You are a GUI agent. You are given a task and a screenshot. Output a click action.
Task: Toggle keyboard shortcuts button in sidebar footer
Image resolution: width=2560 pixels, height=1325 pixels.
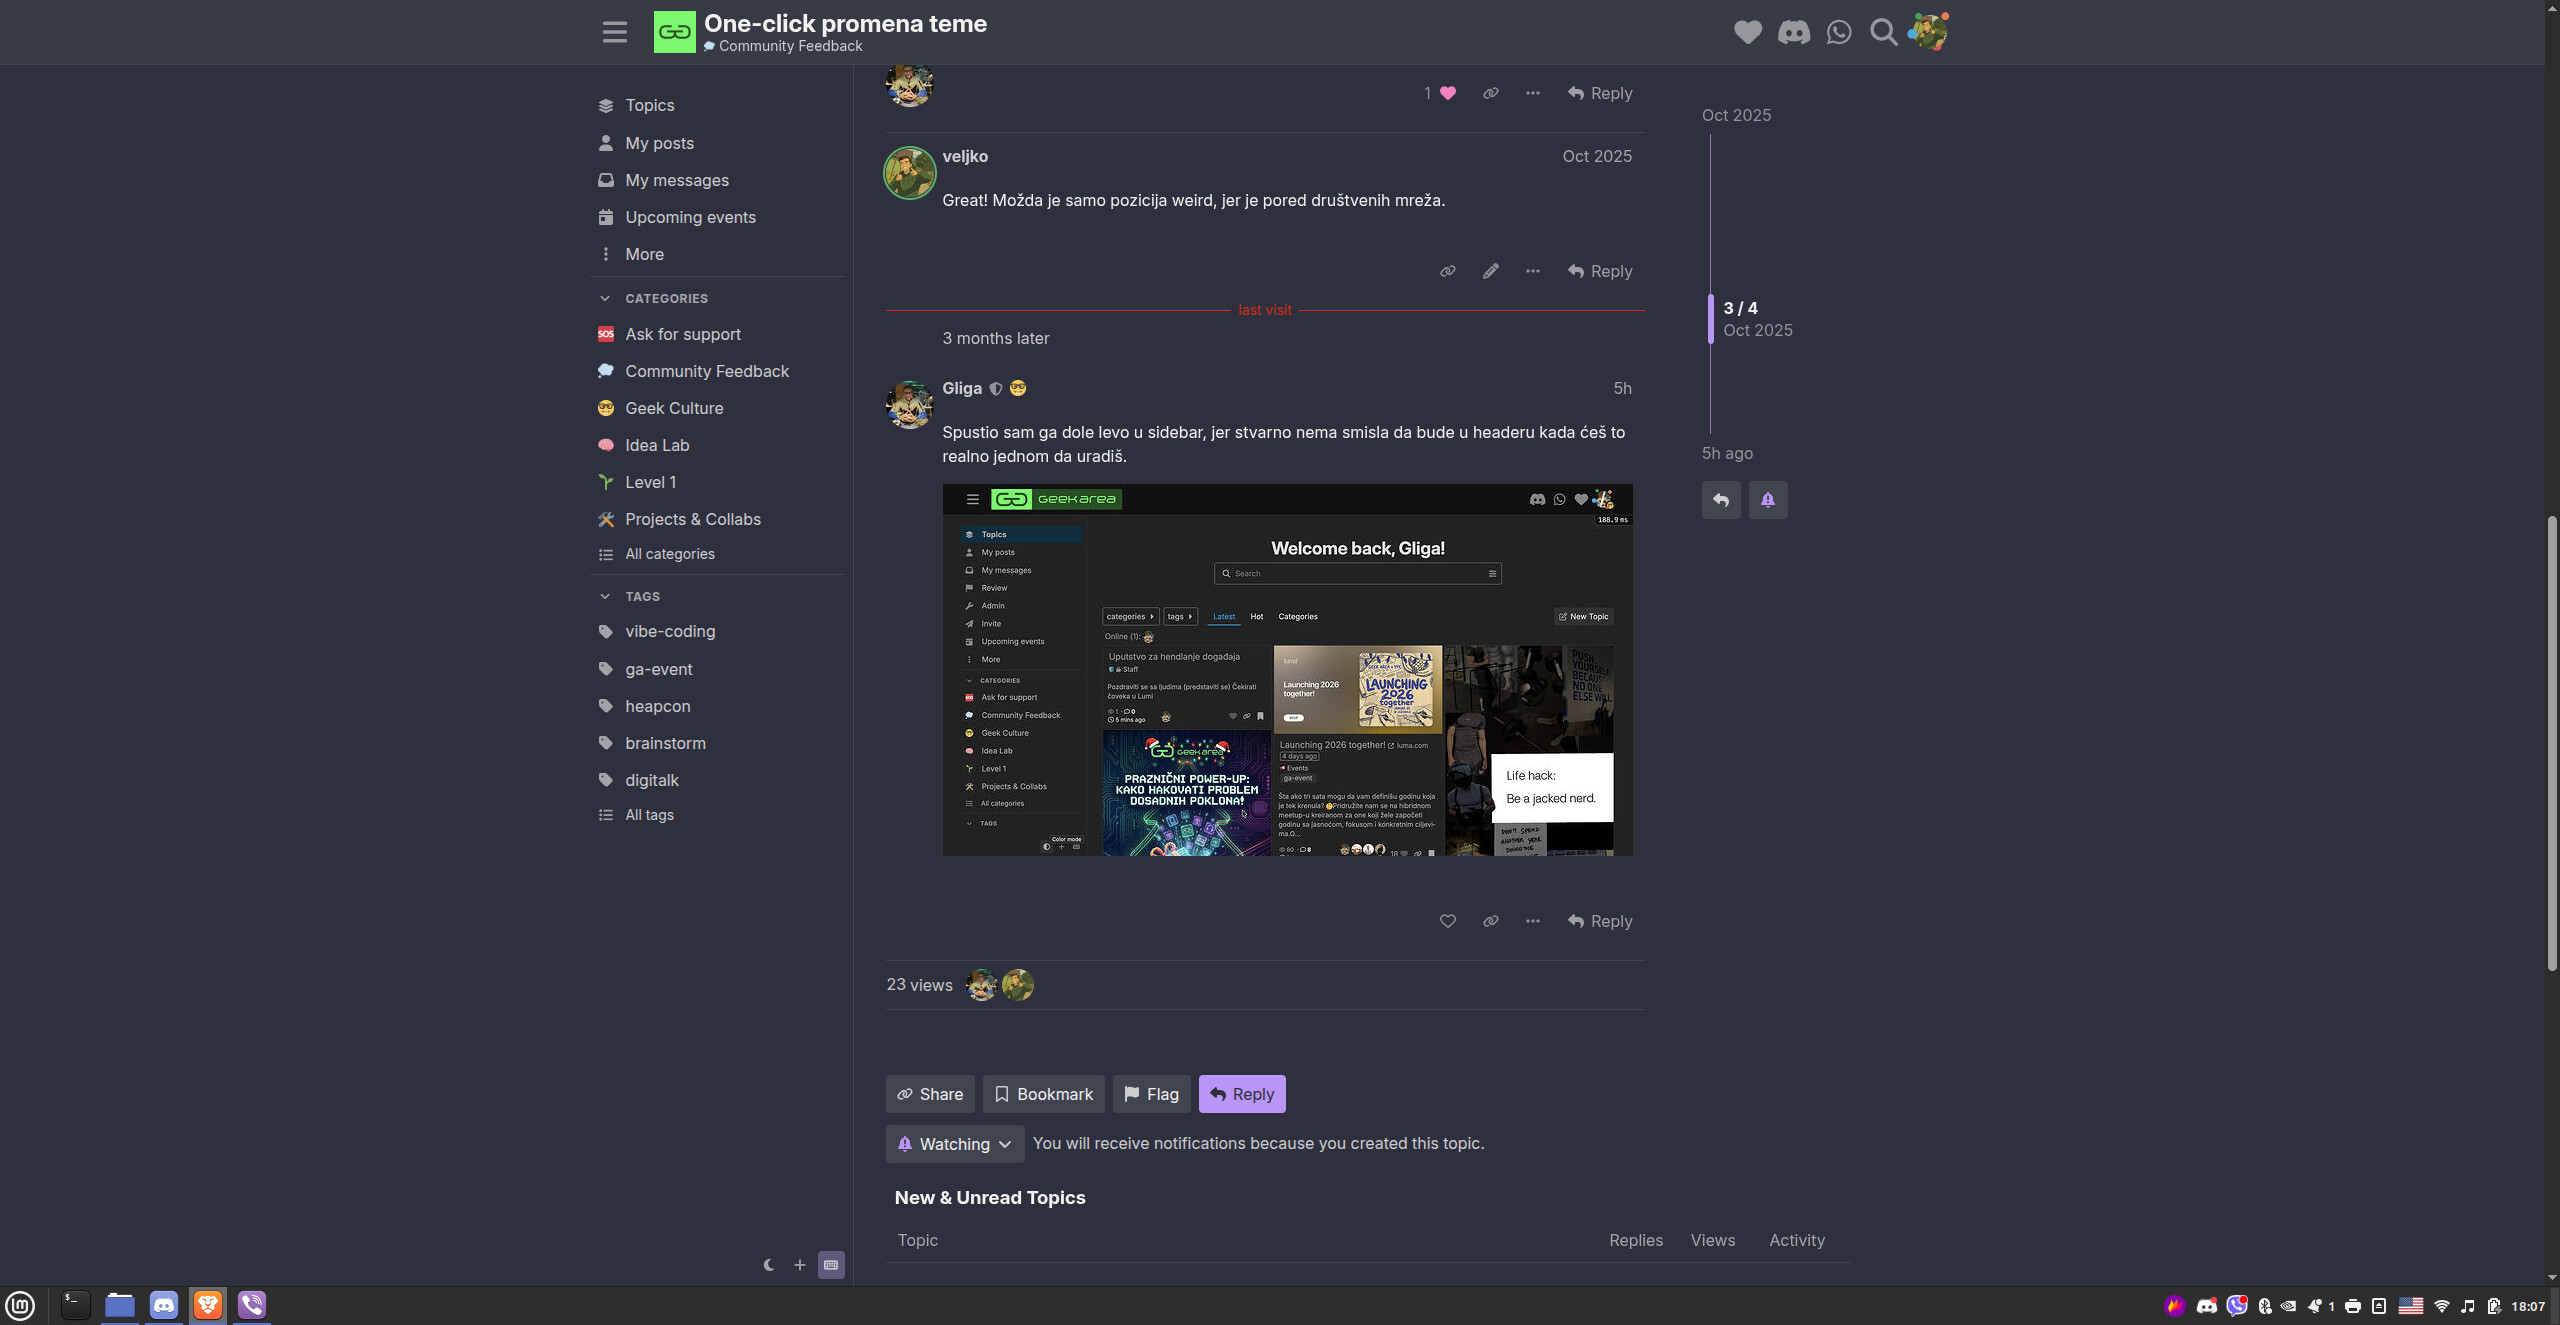pos(831,1265)
